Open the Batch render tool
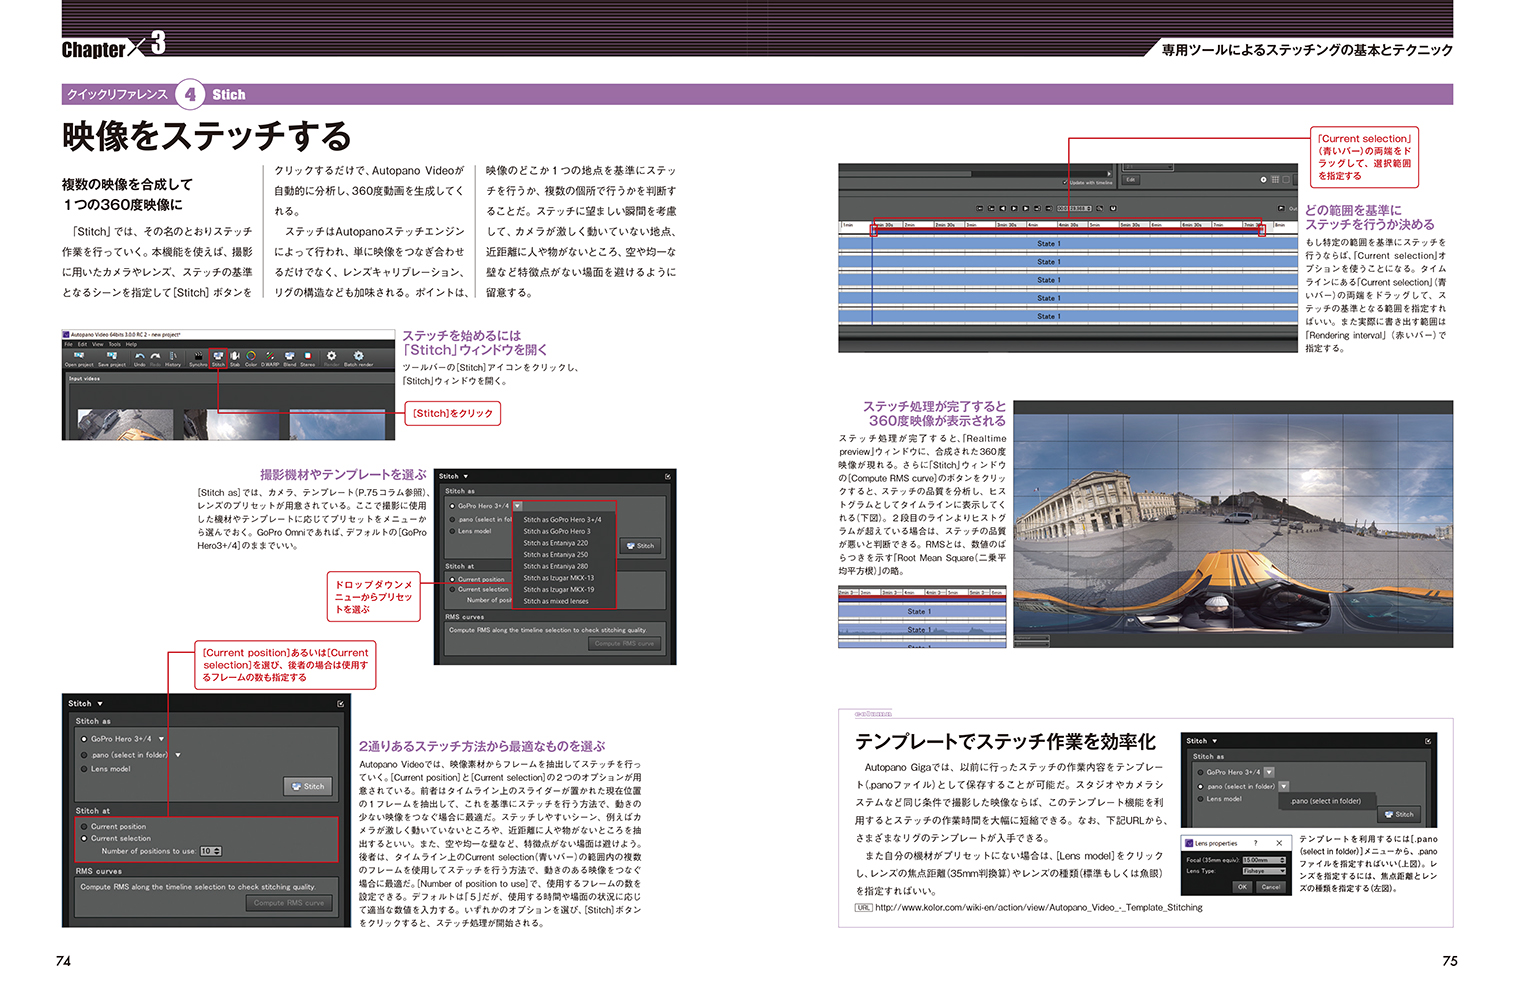1516x1000 pixels. tap(358, 357)
